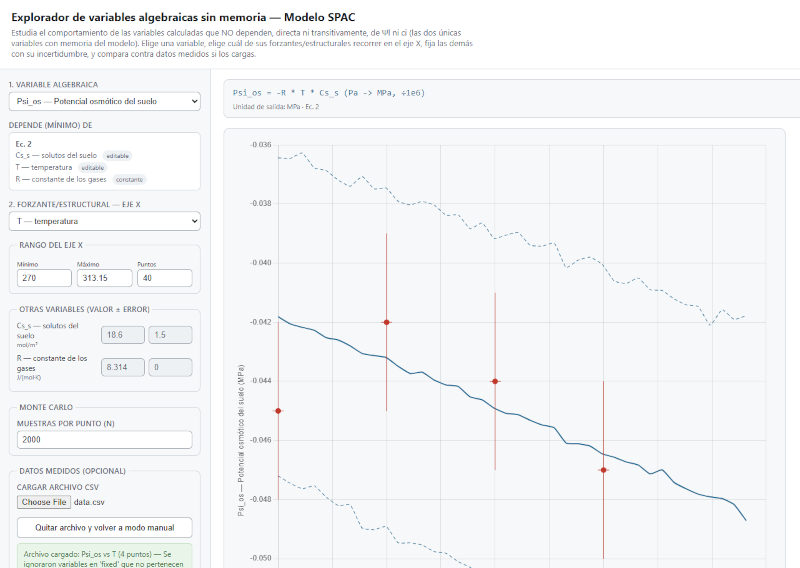Open the Variable Algebraica dropdown
The height and width of the screenshot is (568, 800).
click(105, 101)
